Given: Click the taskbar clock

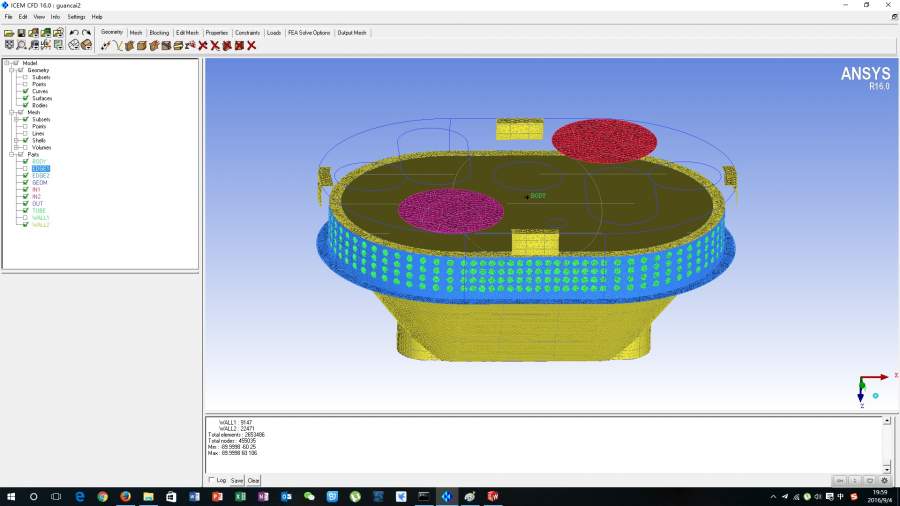Looking at the screenshot, I should (x=879, y=496).
